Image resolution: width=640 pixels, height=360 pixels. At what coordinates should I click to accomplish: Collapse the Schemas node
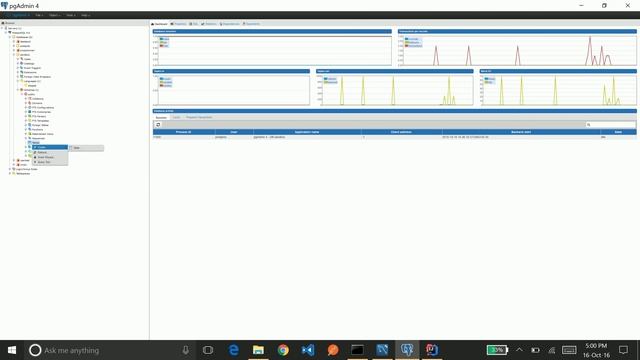tap(18, 90)
